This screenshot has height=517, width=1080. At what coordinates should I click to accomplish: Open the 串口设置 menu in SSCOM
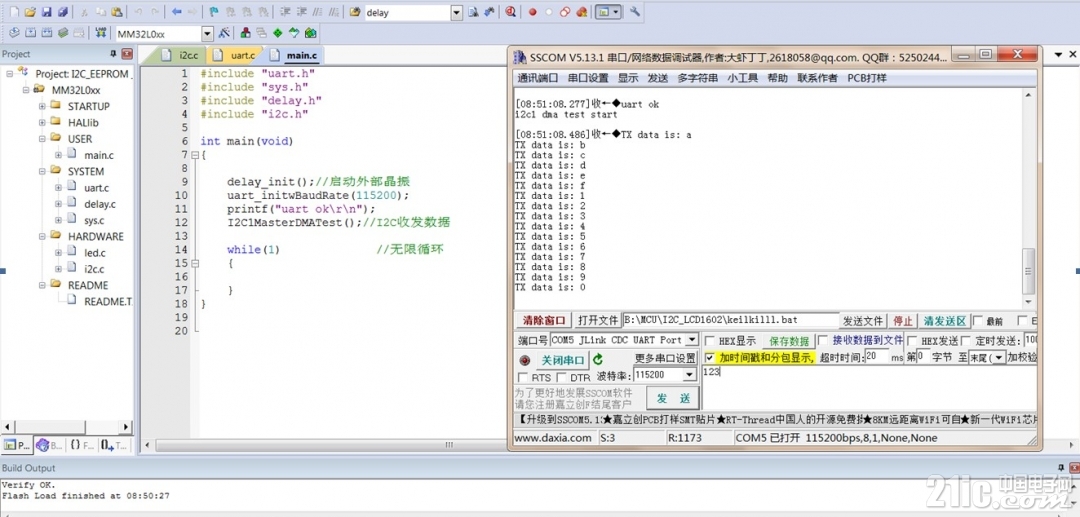coord(588,78)
